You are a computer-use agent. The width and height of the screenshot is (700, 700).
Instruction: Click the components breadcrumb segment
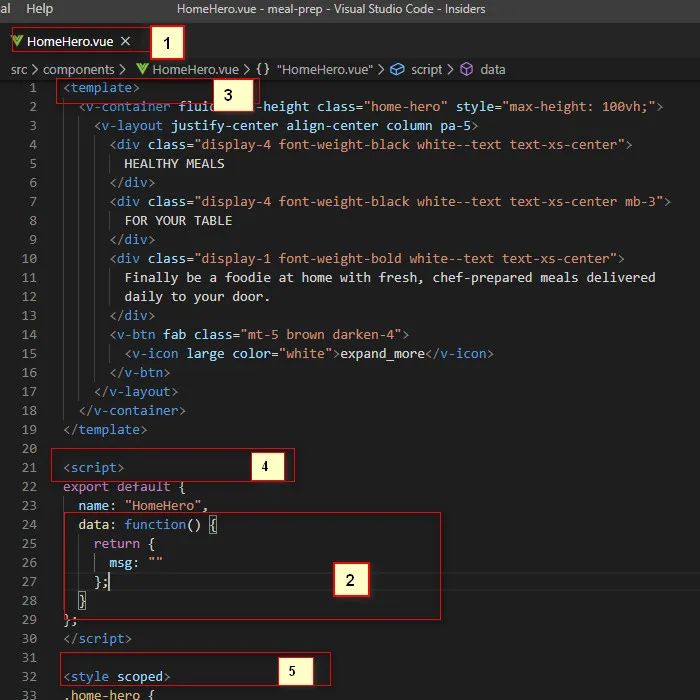point(79,70)
